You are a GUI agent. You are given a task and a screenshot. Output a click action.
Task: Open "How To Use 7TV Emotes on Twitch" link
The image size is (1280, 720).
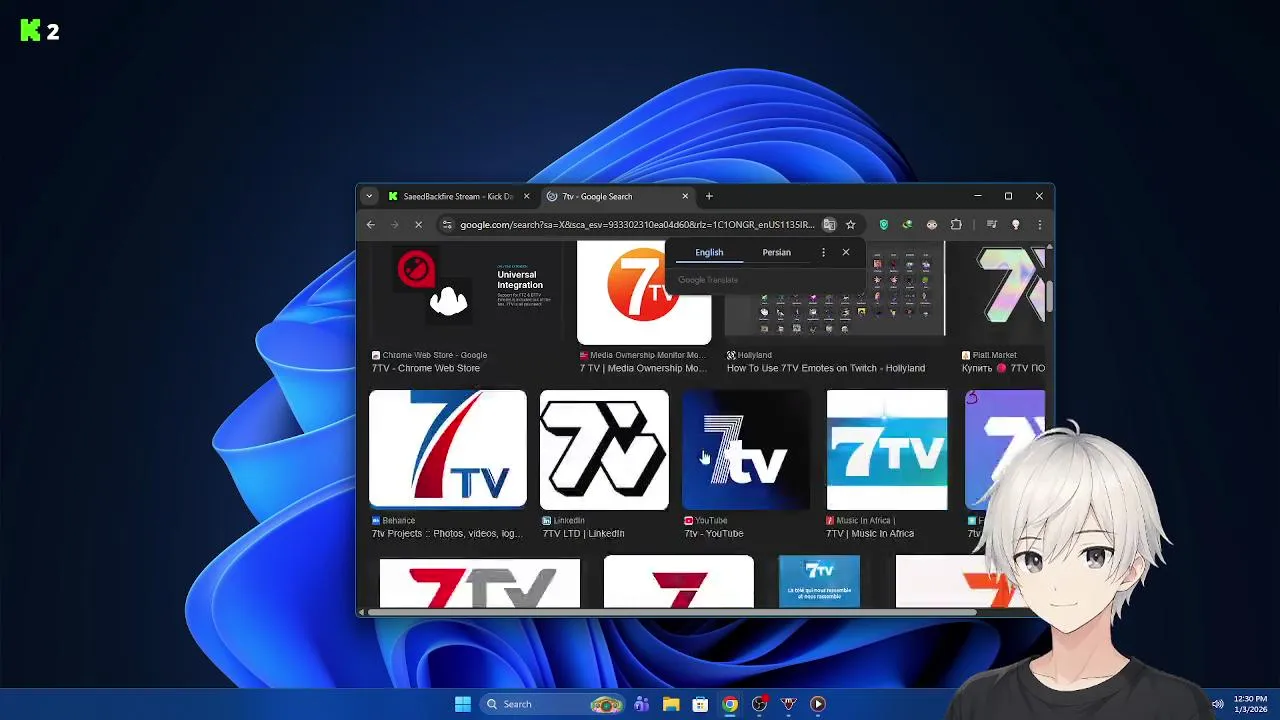[826, 368]
